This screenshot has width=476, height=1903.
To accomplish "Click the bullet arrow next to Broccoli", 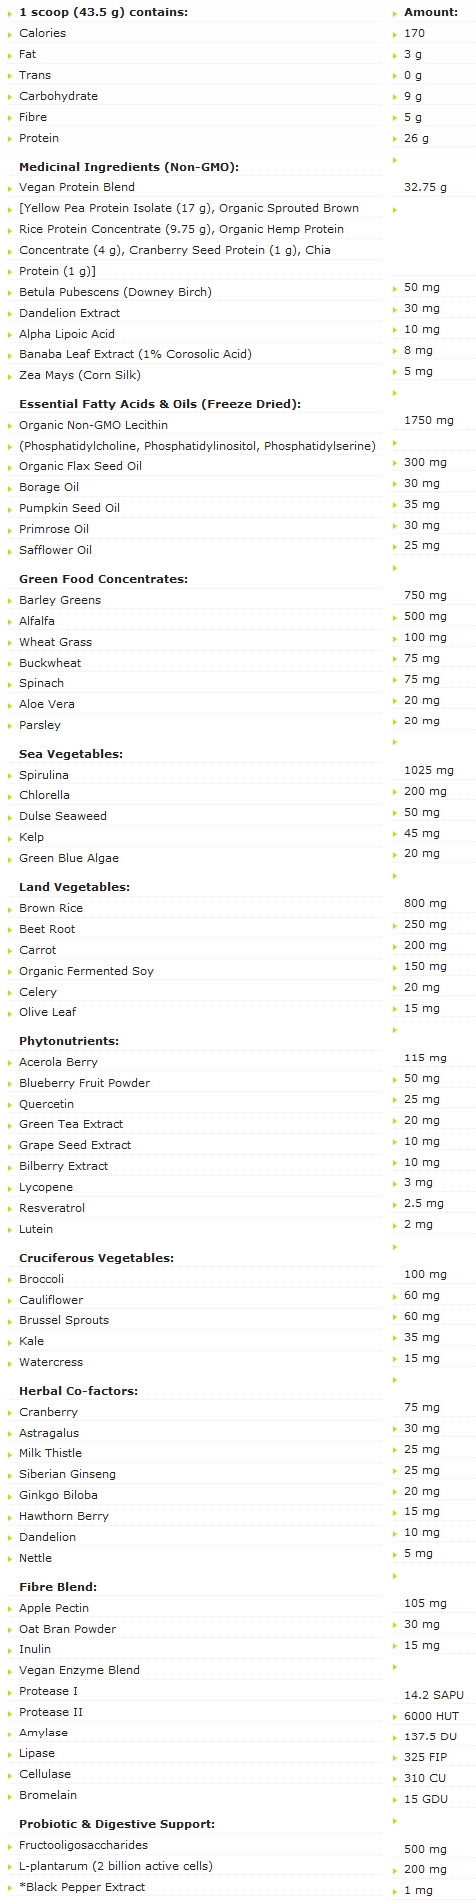I will point(9,1280).
